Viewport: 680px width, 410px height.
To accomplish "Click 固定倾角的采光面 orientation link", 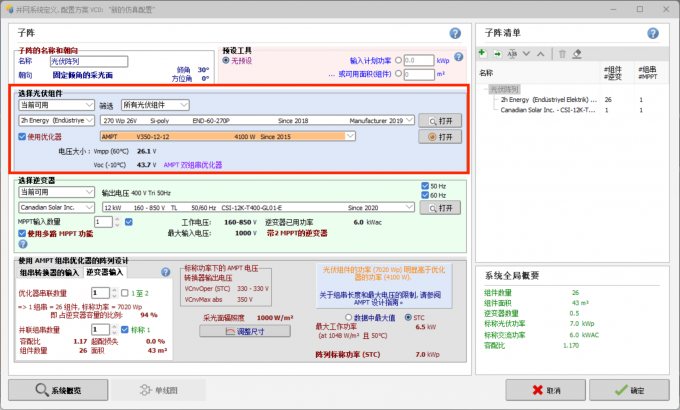I will click(x=82, y=75).
